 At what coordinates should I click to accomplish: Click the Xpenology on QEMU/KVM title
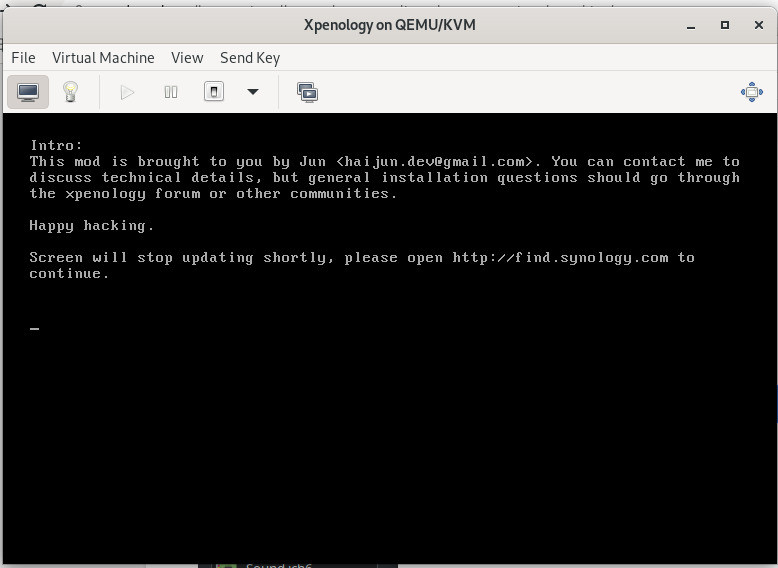click(389, 25)
